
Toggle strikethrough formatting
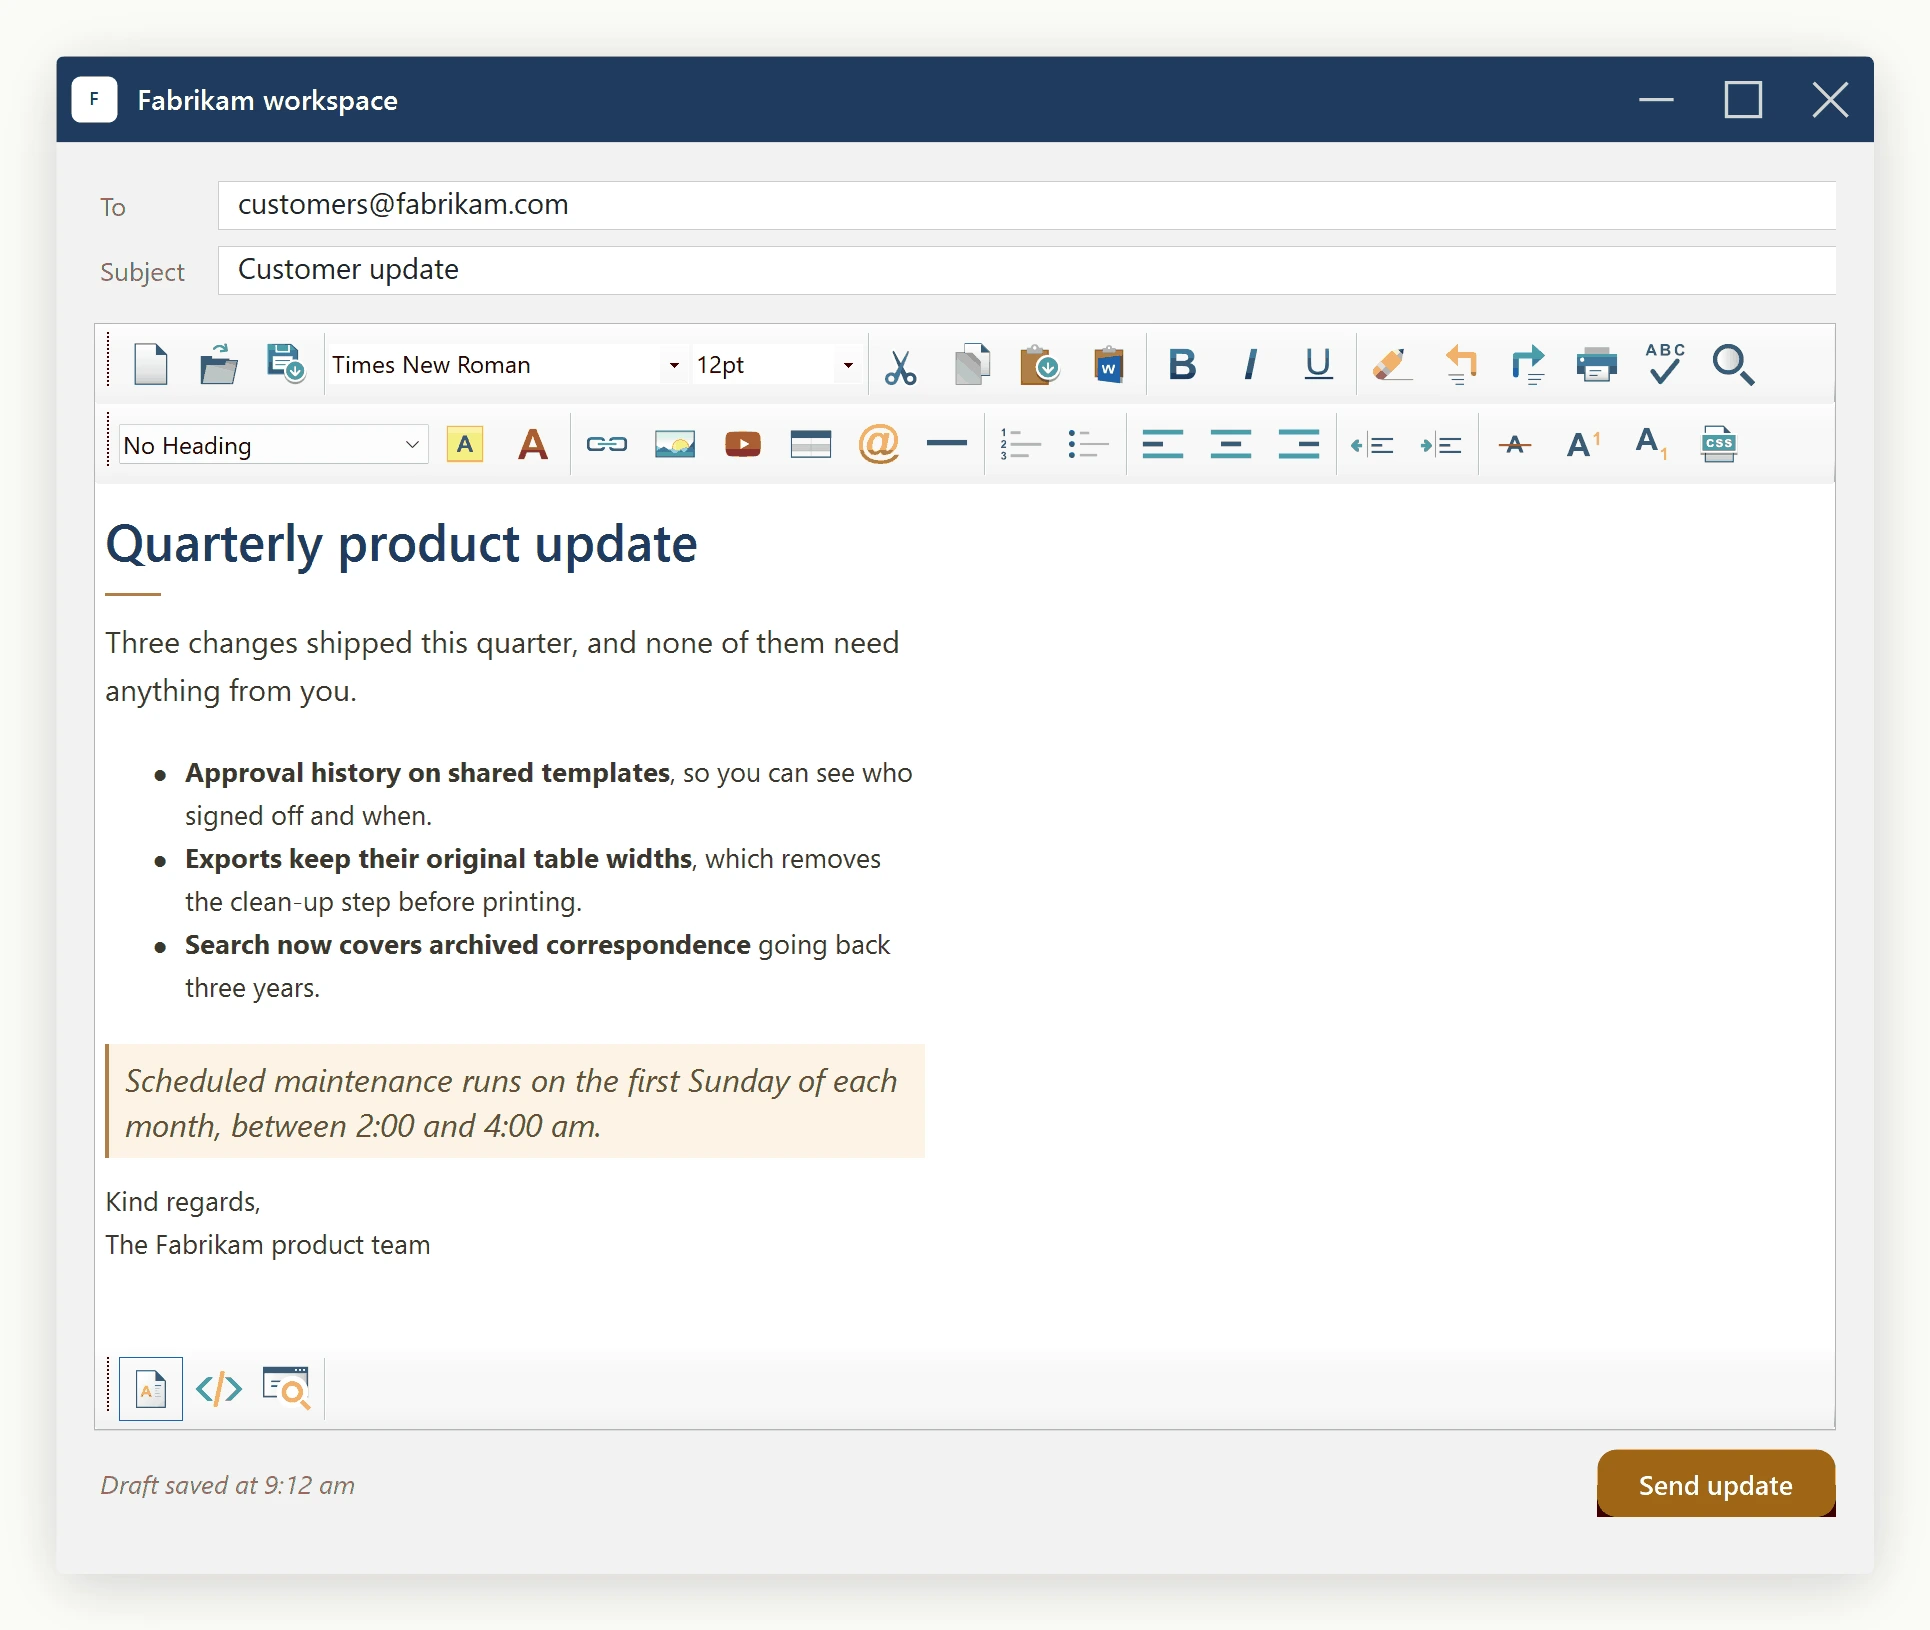[1515, 444]
